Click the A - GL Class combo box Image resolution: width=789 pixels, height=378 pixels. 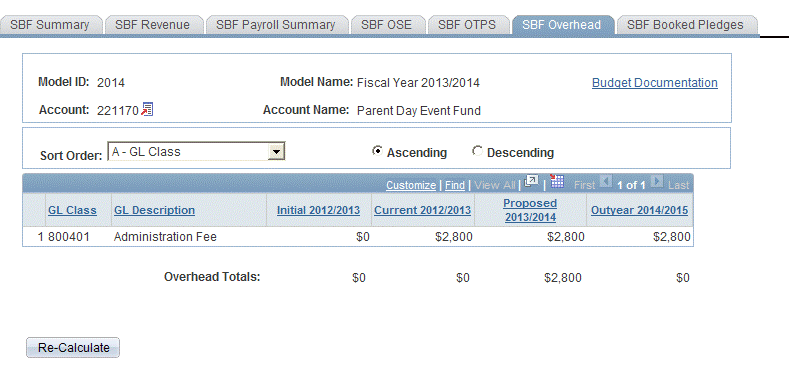196,152
